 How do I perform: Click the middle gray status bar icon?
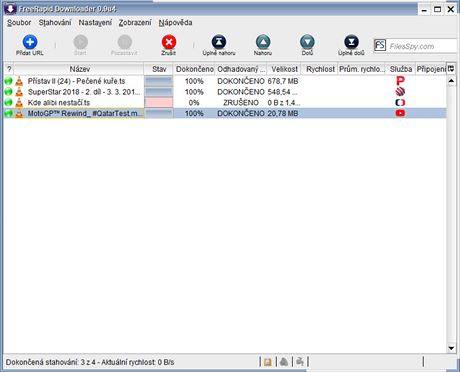pyautogui.click(x=284, y=362)
